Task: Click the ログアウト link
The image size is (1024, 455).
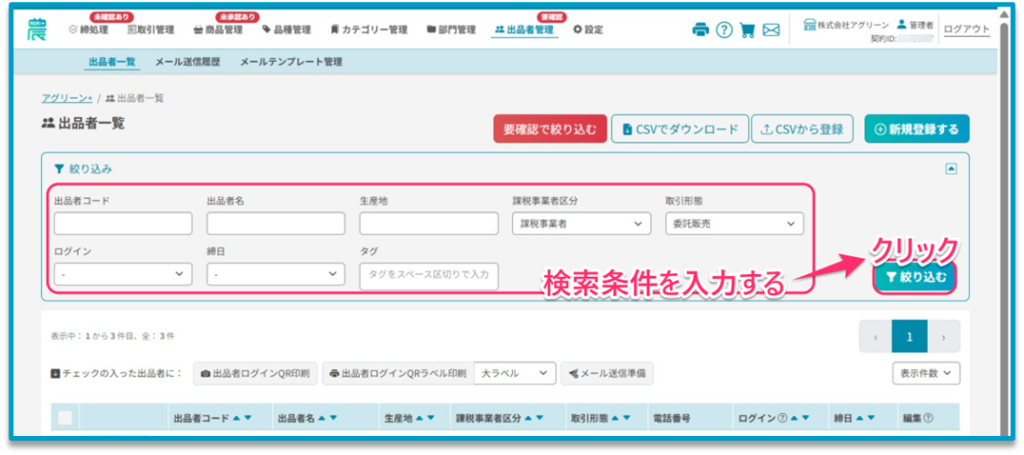Action: click(x=967, y=29)
